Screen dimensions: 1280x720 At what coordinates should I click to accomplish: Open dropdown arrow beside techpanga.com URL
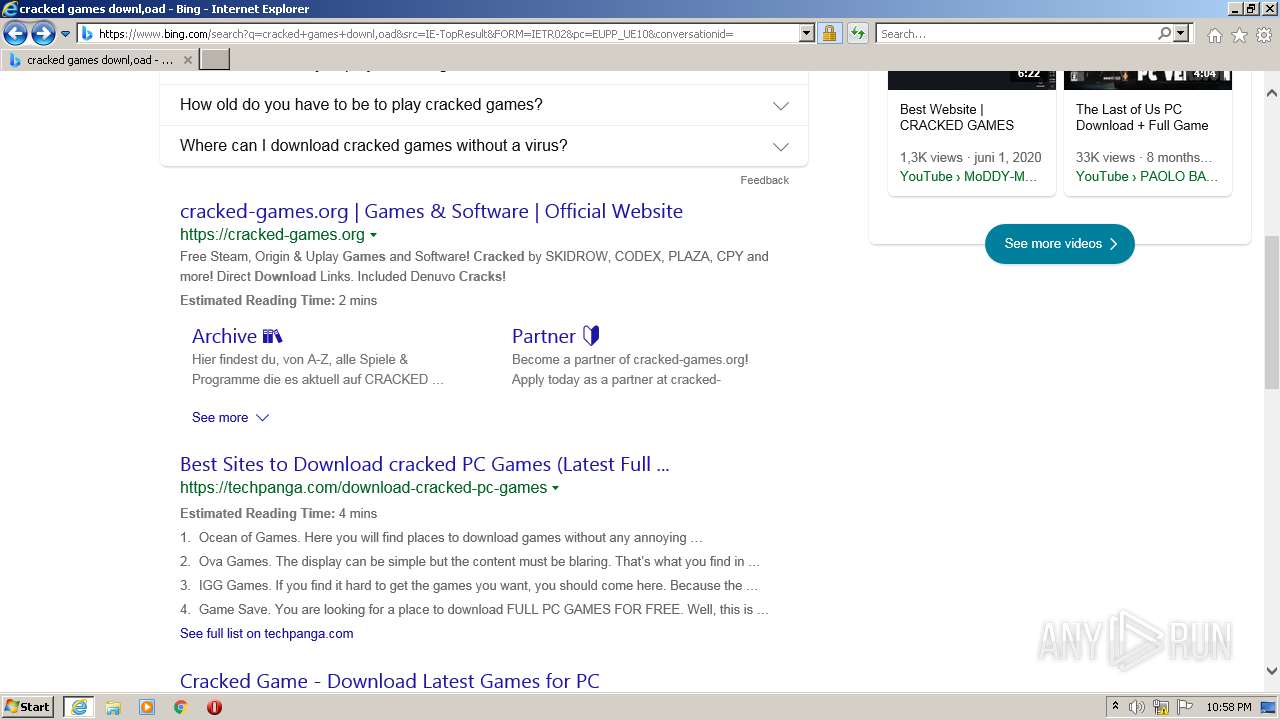(555, 488)
